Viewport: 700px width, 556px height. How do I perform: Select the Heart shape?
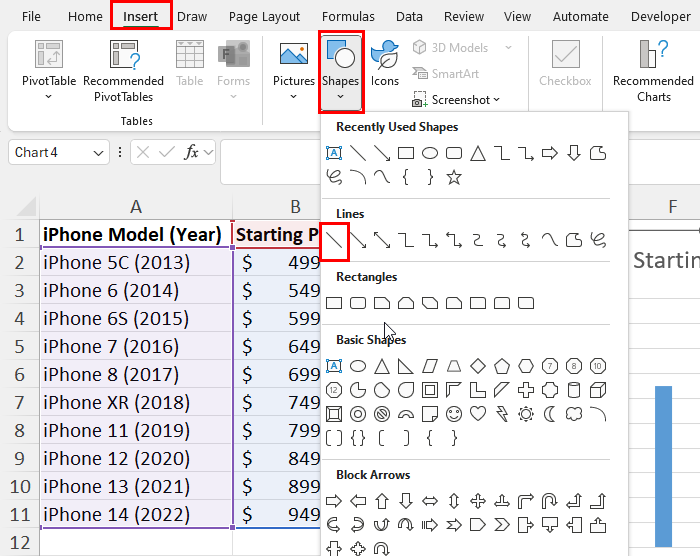(x=478, y=414)
